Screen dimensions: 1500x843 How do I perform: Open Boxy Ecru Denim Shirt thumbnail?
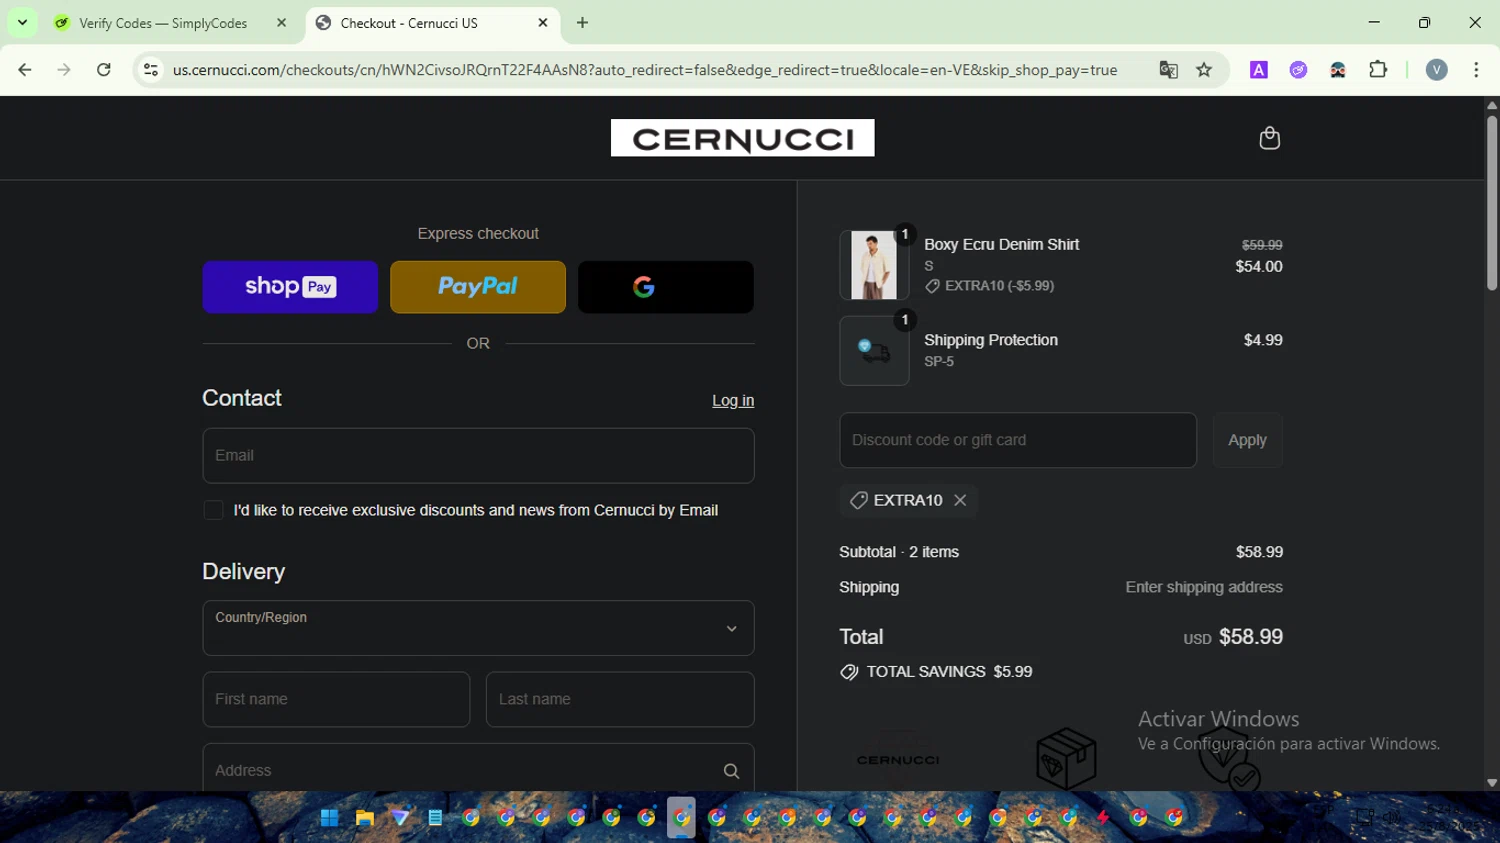point(874,265)
